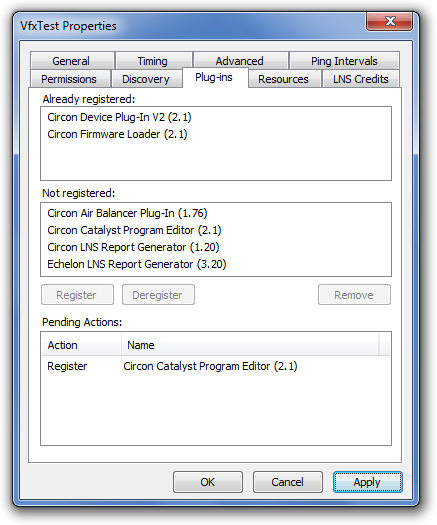Select Circon Firmware Loader entry
The width and height of the screenshot is (437, 525).
tap(117, 134)
